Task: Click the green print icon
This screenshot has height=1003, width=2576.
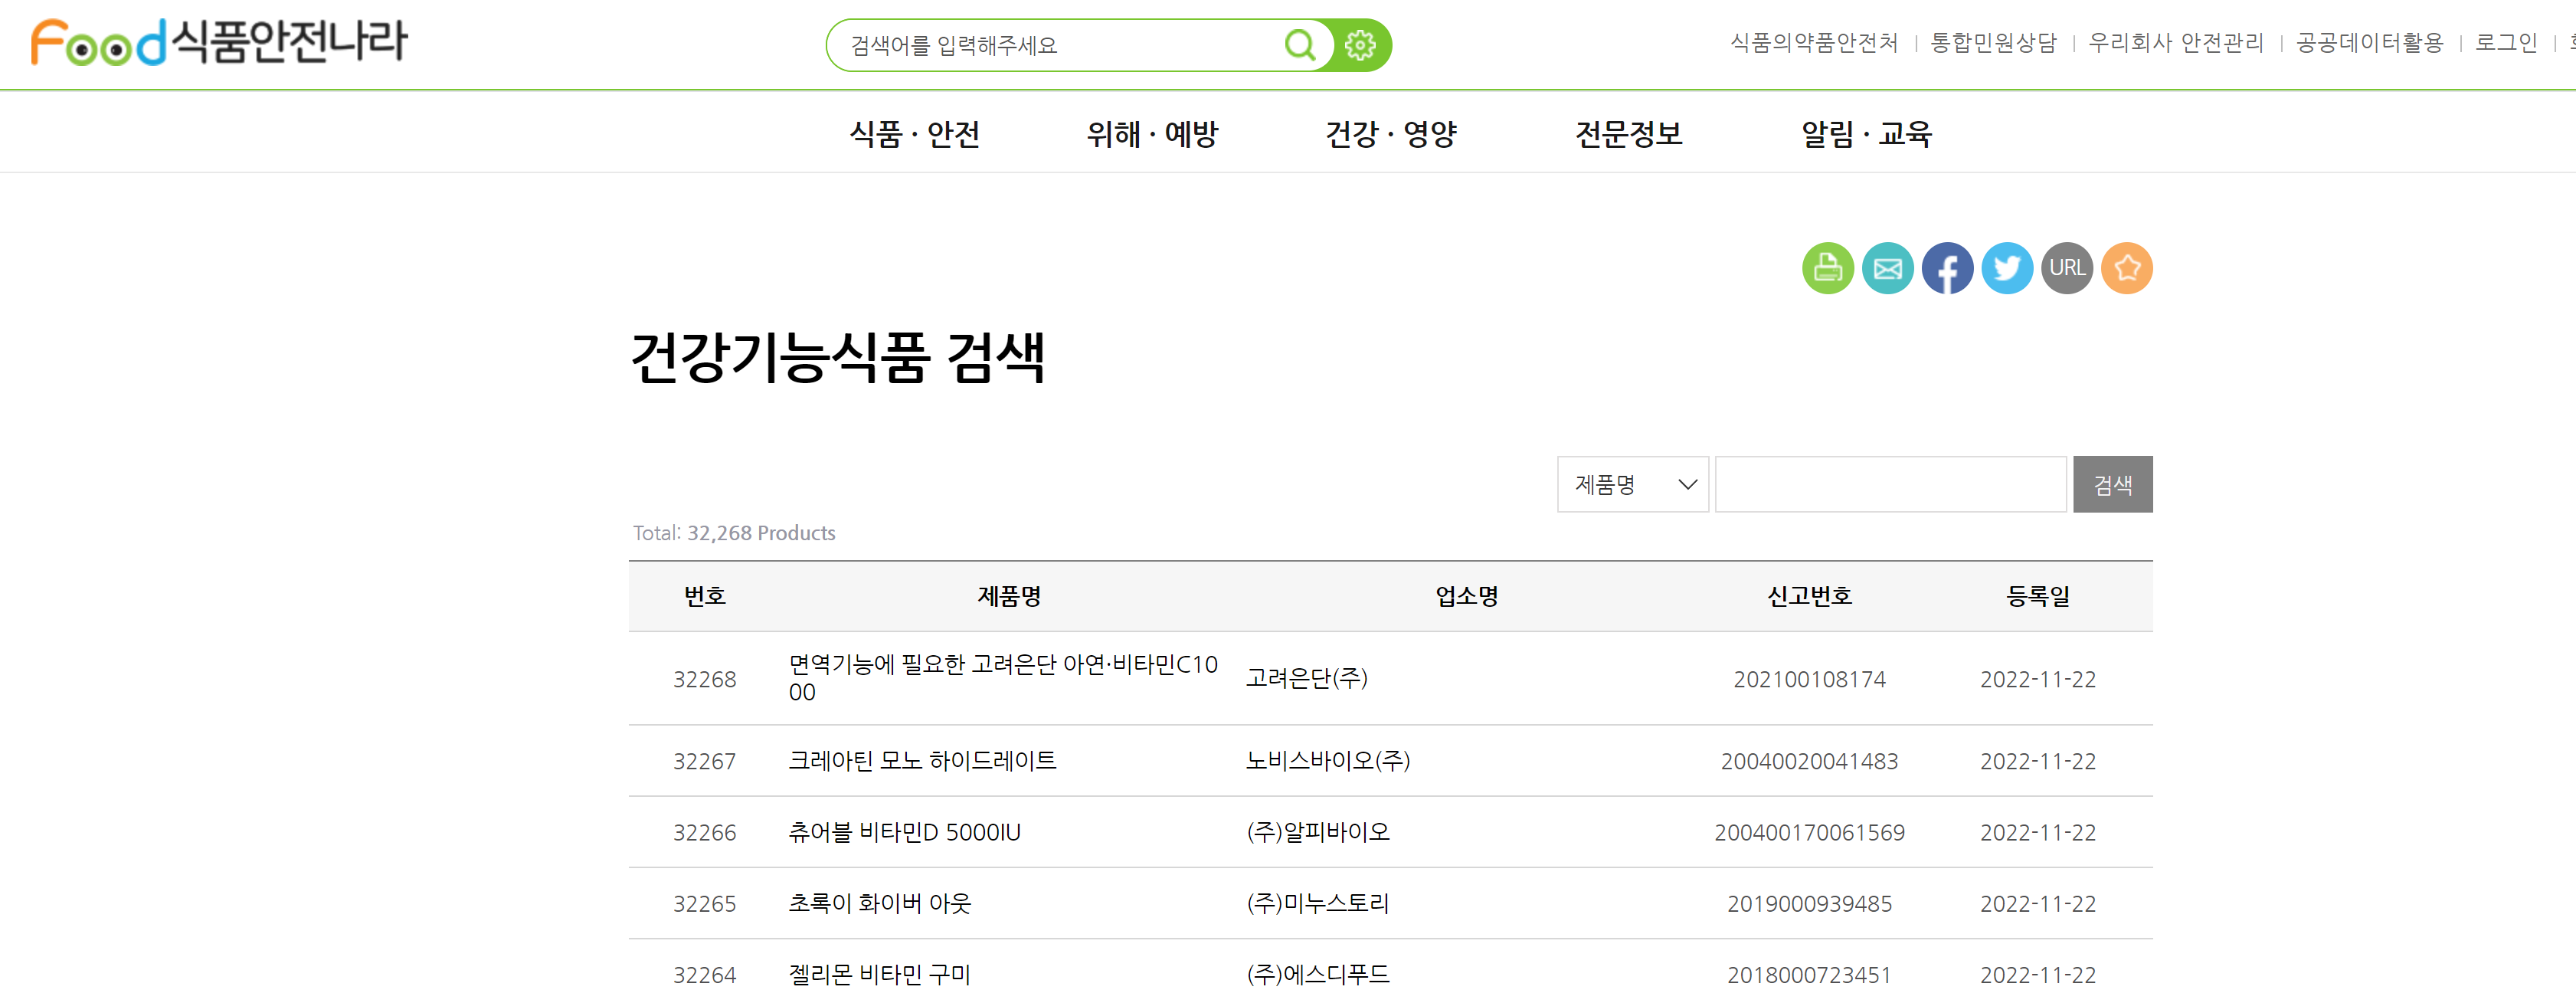Action: [x=1827, y=268]
